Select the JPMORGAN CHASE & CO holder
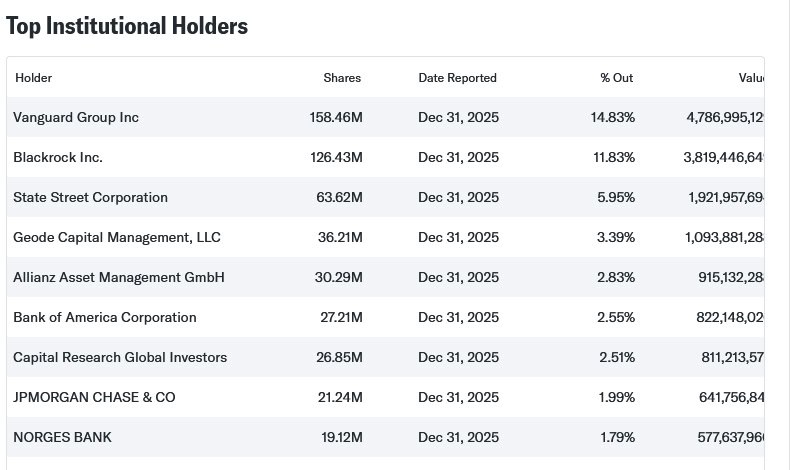The image size is (792, 470). click(94, 398)
